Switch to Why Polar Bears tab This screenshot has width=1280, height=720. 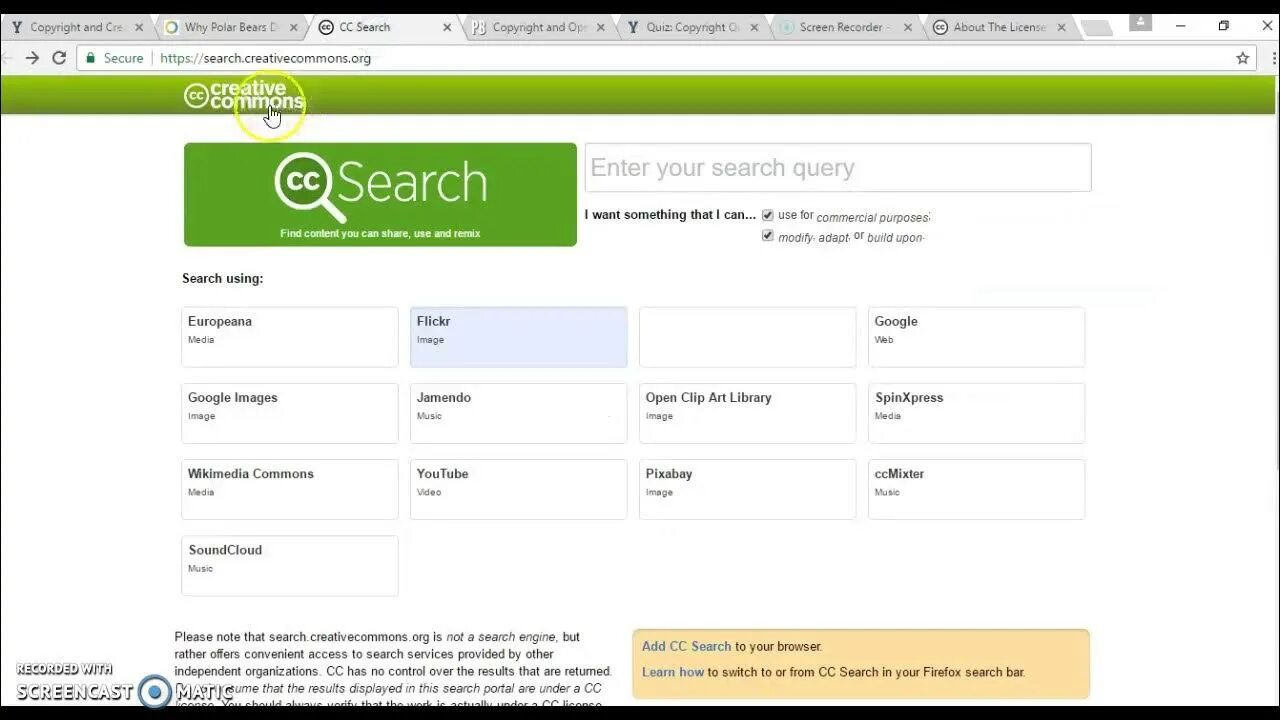229,27
